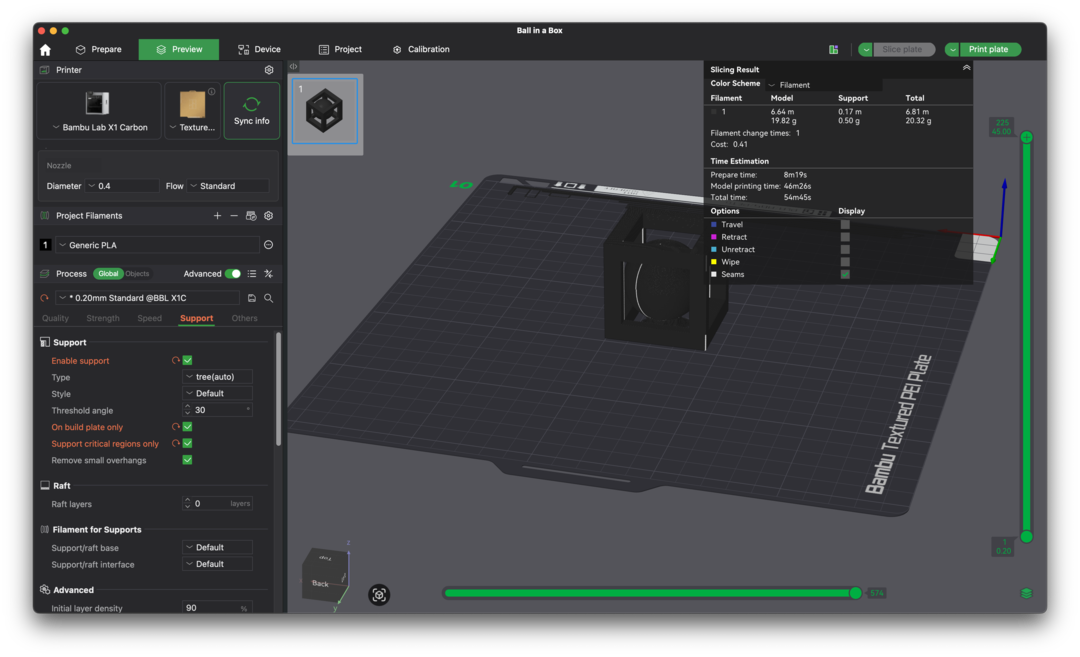The width and height of the screenshot is (1080, 657).
Task: Open the 0.20mm Standard preset dropdown
Action: (147, 298)
